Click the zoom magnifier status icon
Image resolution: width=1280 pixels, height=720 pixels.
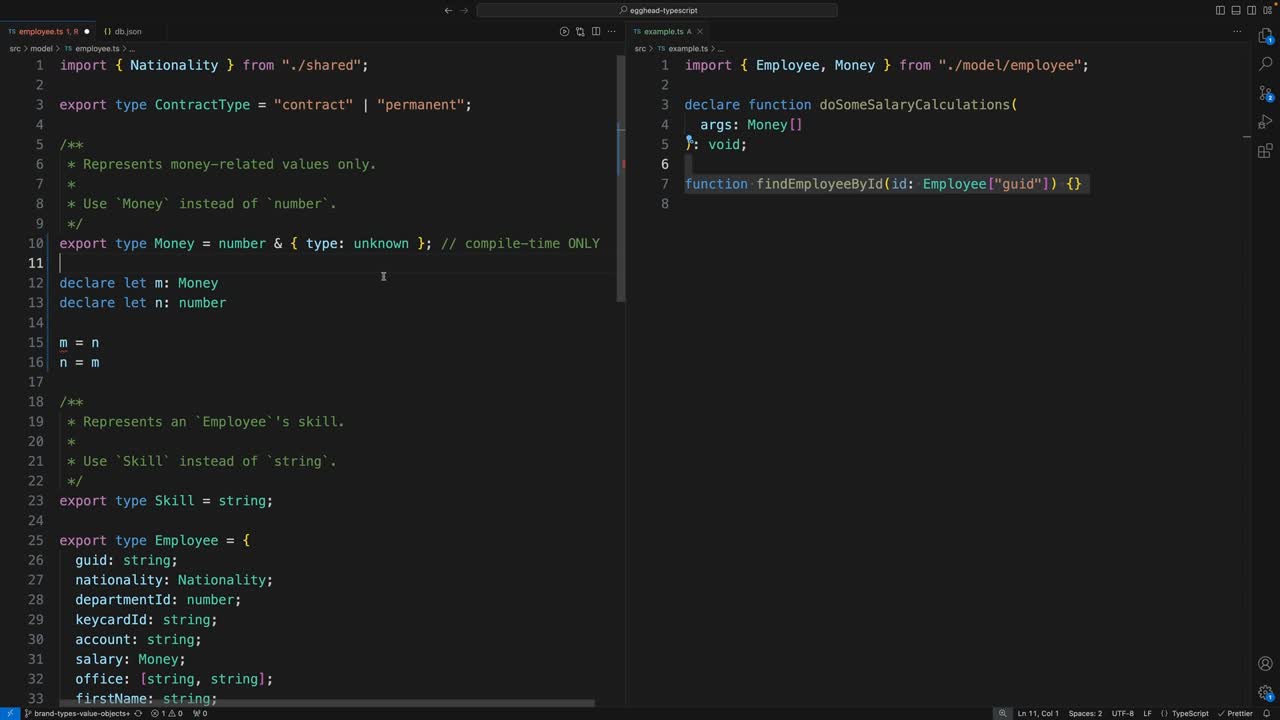tap(1002, 713)
